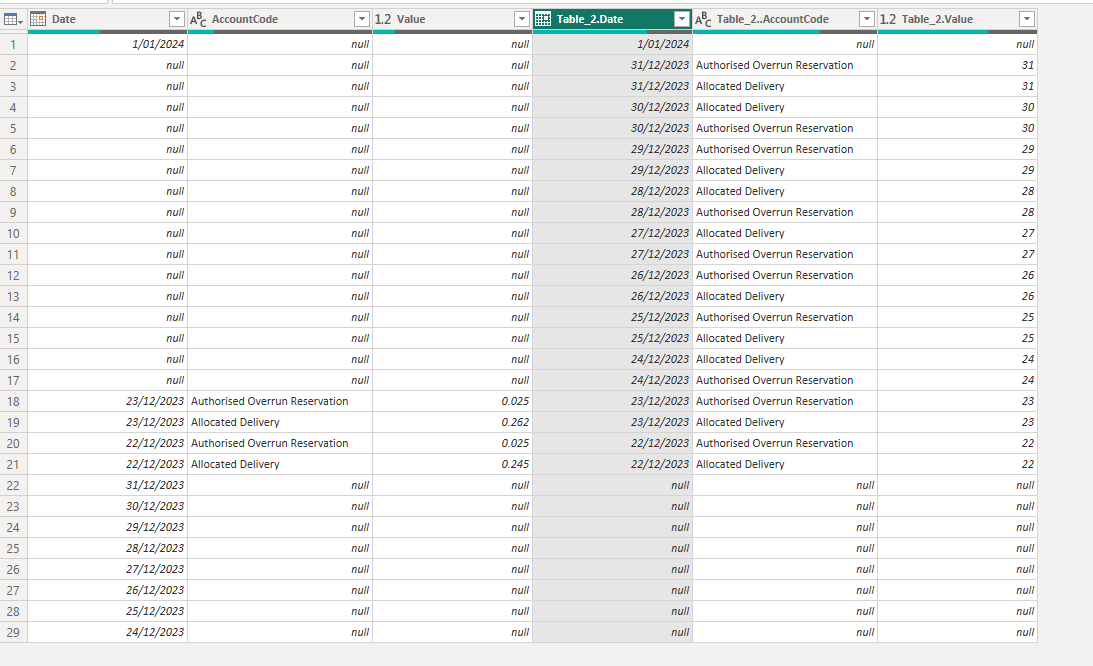Click Date cell 25/12/2023 in row 28
This screenshot has width=1093, height=666.
point(107,611)
